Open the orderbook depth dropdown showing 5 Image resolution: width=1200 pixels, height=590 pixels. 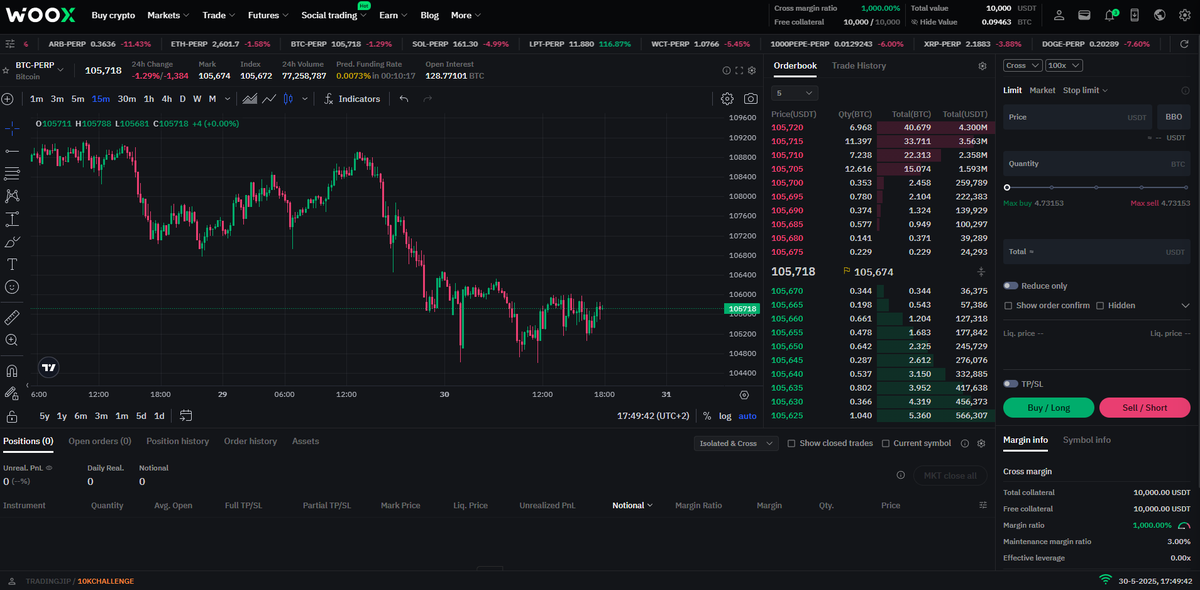795,93
